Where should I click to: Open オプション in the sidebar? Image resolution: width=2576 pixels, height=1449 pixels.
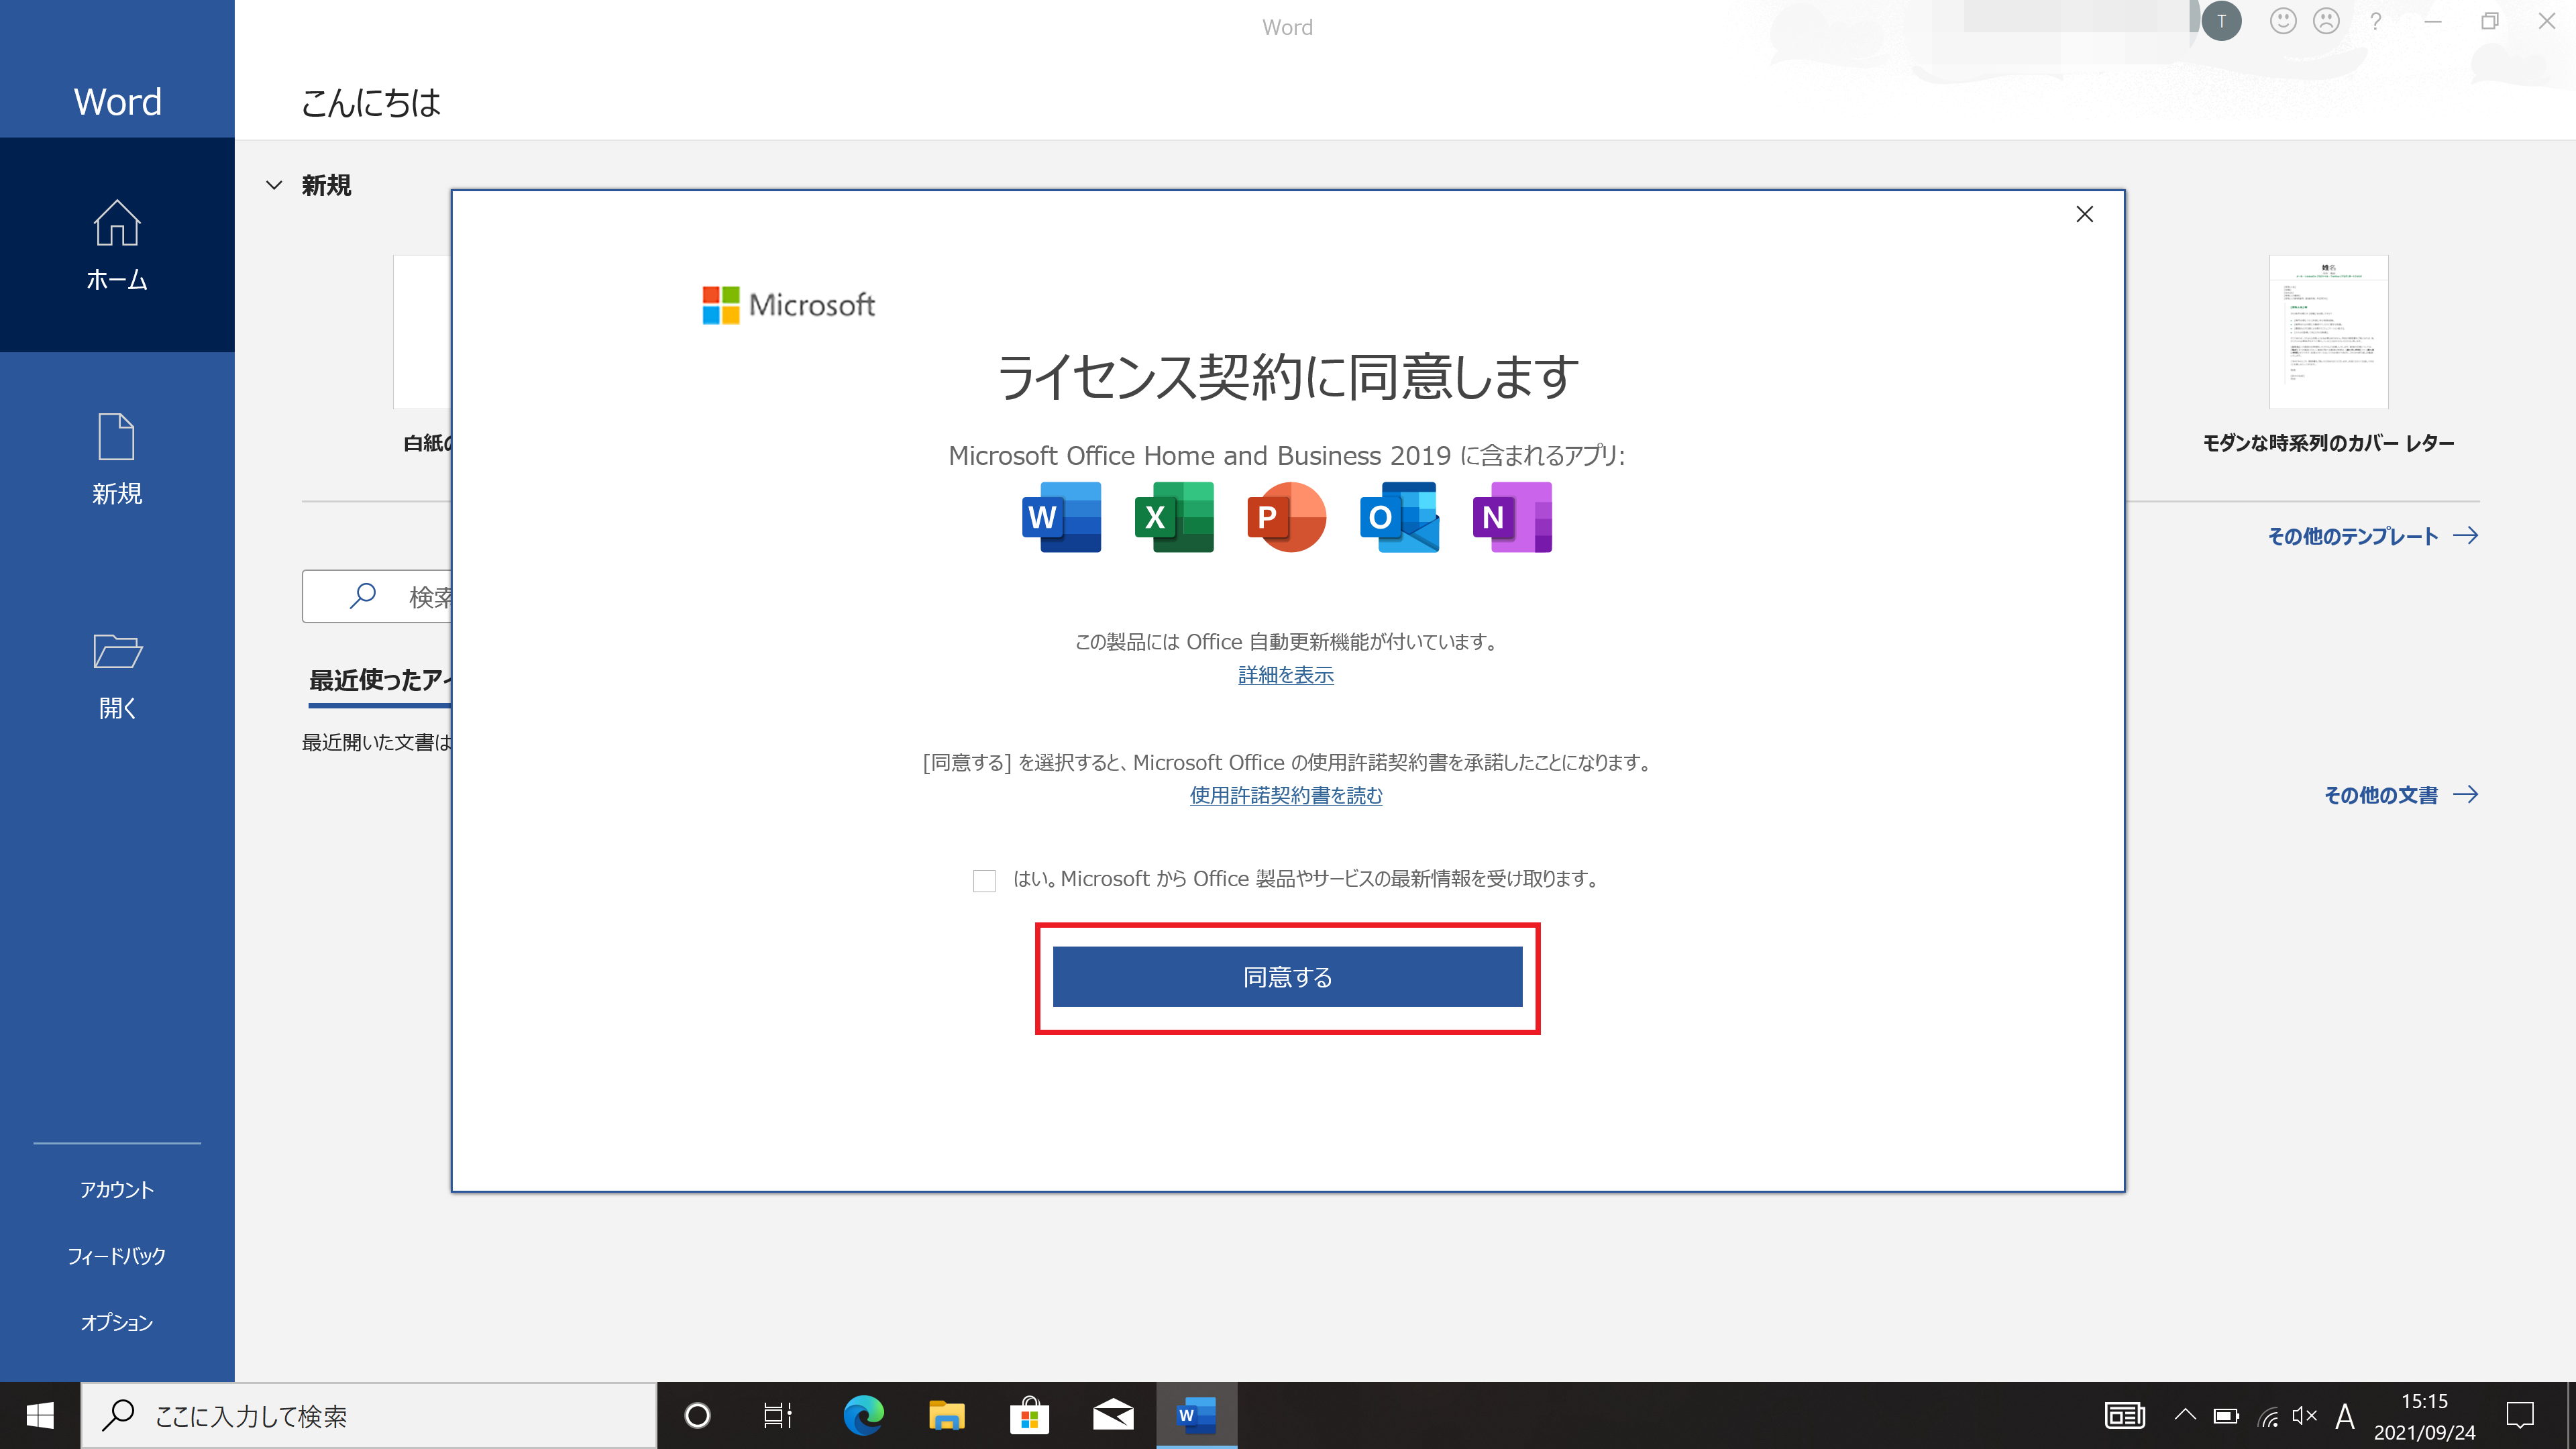click(117, 1322)
